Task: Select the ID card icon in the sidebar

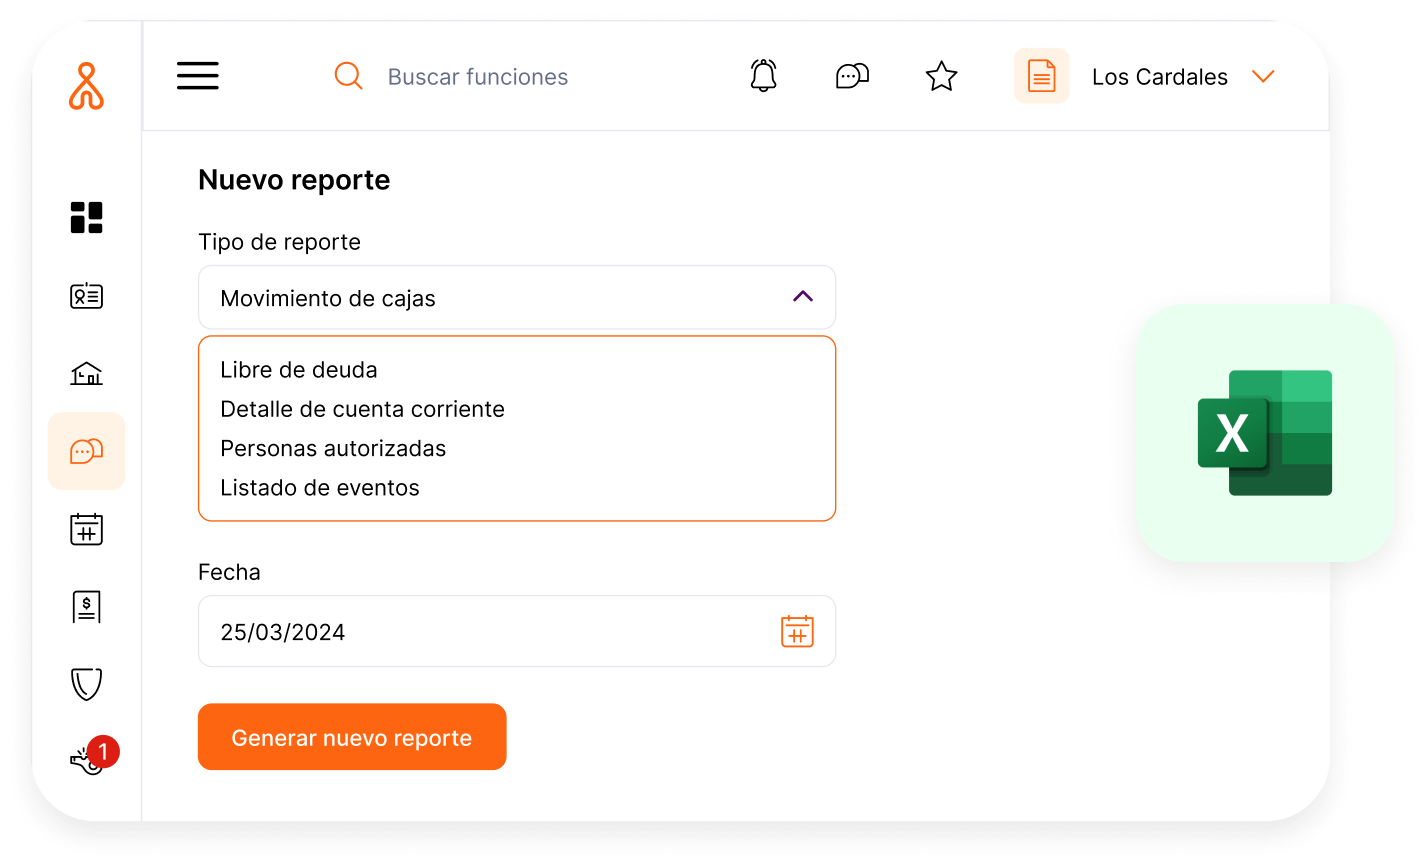Action: pyautogui.click(x=86, y=295)
